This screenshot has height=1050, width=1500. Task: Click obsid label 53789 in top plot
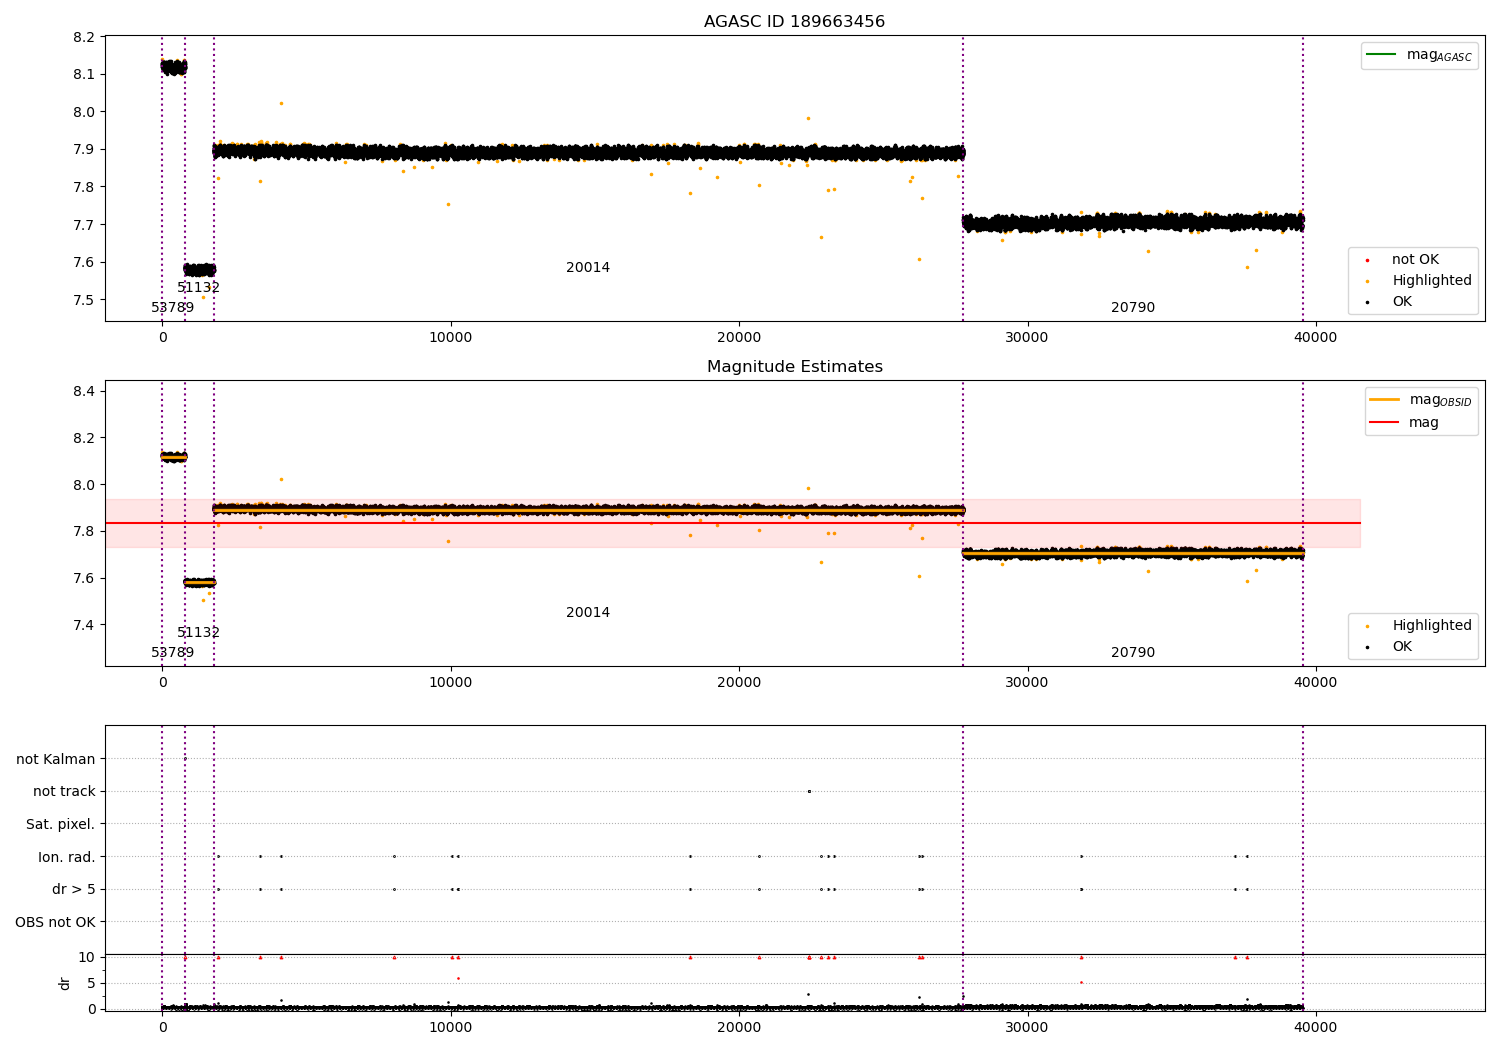(x=173, y=308)
